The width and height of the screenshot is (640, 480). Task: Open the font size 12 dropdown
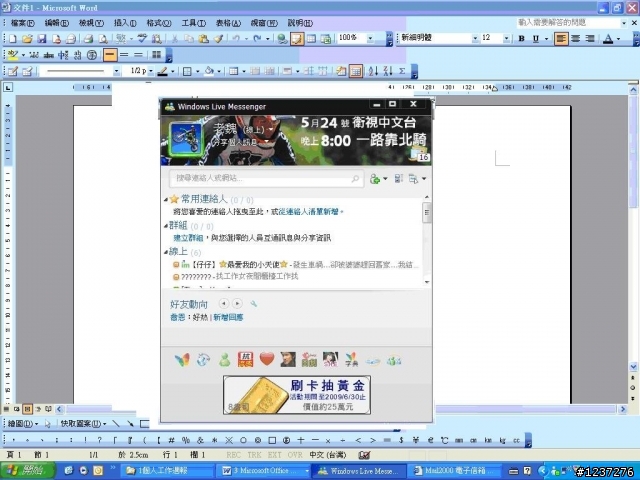506,38
